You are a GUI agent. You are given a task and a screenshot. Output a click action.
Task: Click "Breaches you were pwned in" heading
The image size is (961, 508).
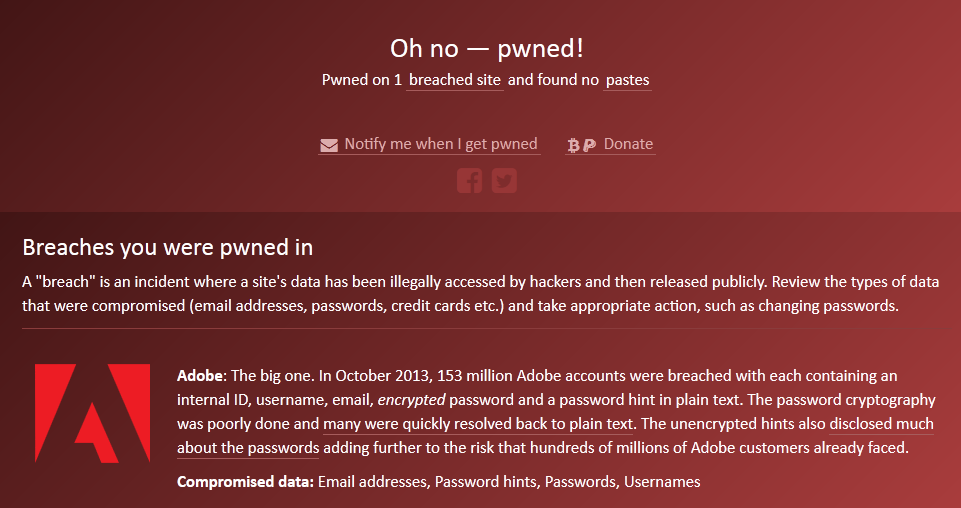(168, 247)
